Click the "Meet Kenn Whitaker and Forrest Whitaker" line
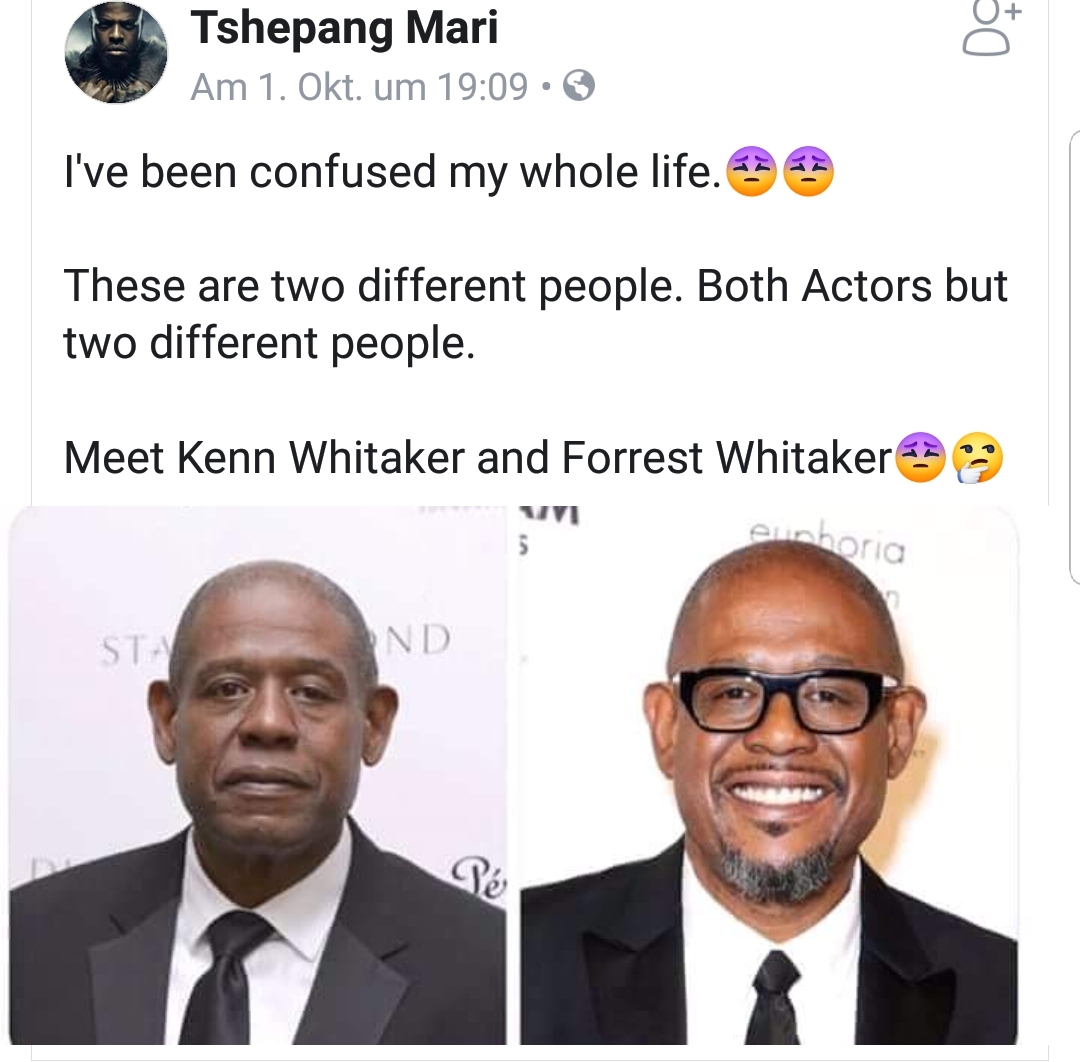The image size is (1080, 1062). click(x=477, y=459)
